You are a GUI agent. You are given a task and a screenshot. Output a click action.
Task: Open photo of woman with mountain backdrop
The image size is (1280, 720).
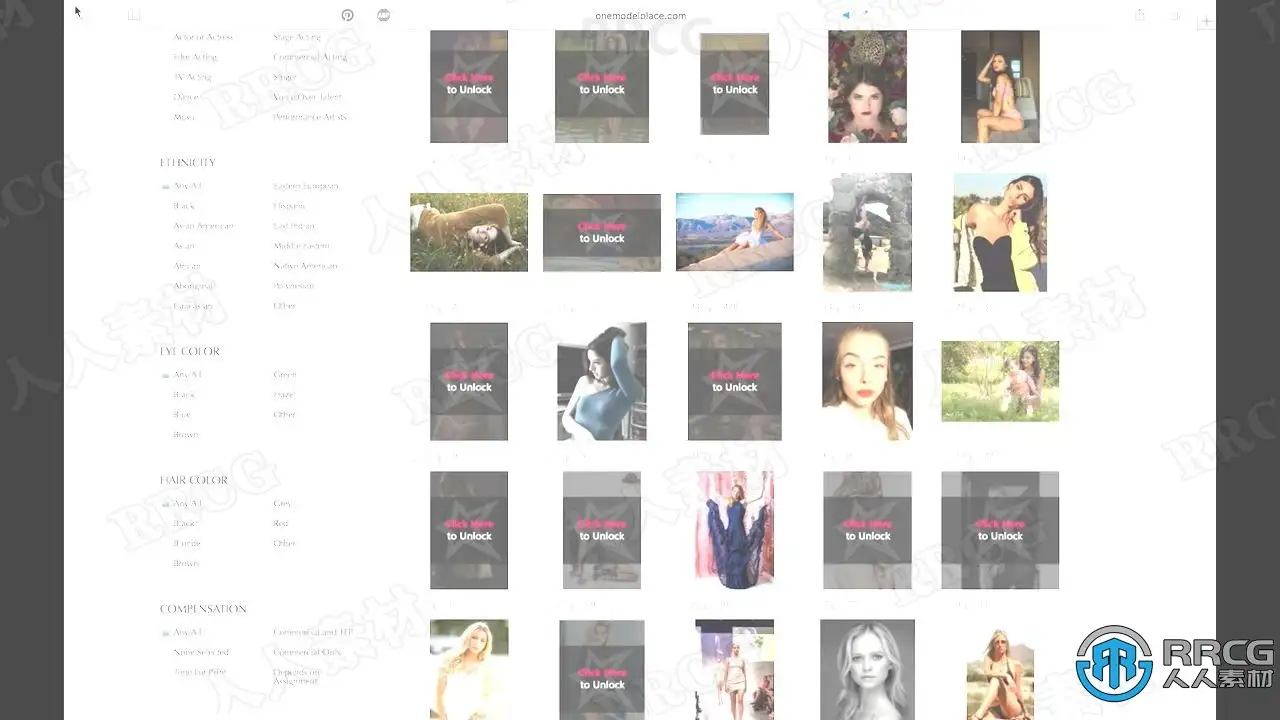click(x=735, y=232)
